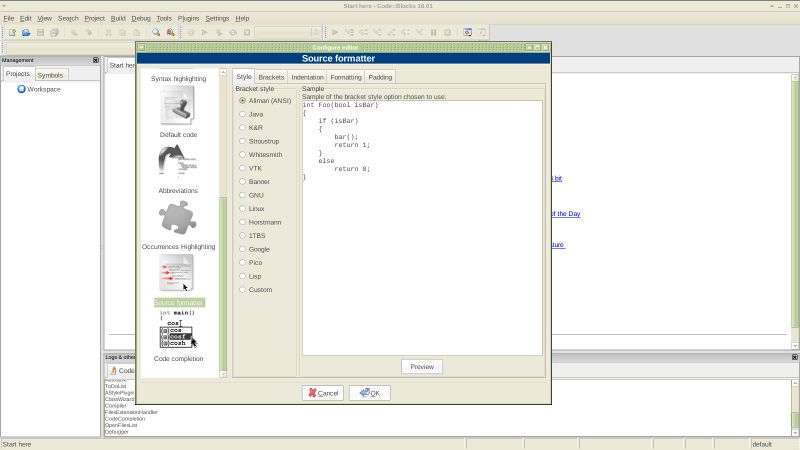Select Allman (ANSI) bracket style

click(x=265, y=101)
